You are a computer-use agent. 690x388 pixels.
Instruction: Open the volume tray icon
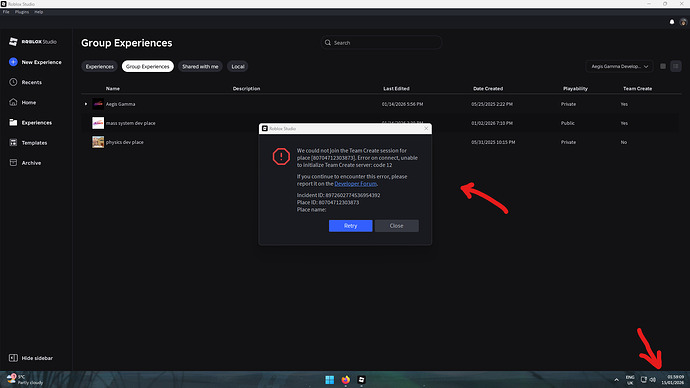653,380
